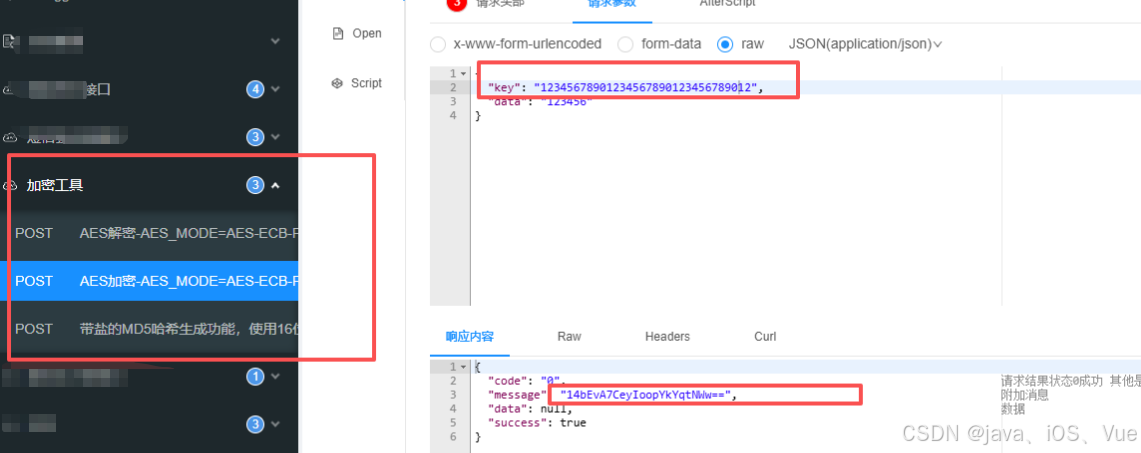Image resolution: width=1141 pixels, height=453 pixels.
Task: Expand the chevron beside the badge 4
Action: click(275, 90)
